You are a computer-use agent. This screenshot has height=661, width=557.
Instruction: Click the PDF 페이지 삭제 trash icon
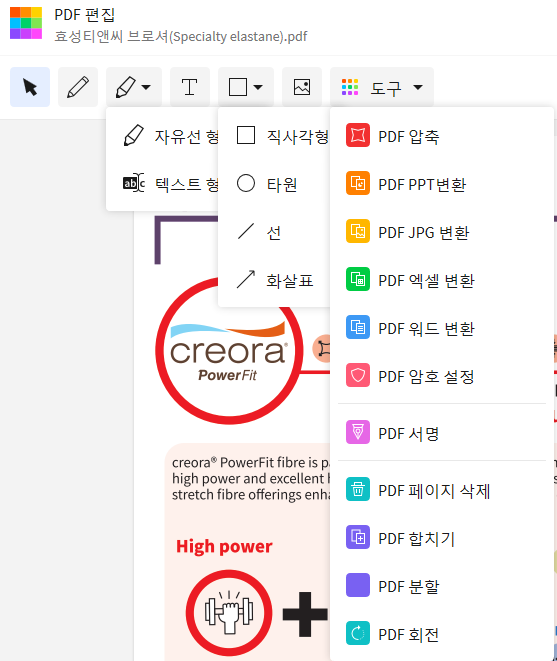tap(358, 489)
